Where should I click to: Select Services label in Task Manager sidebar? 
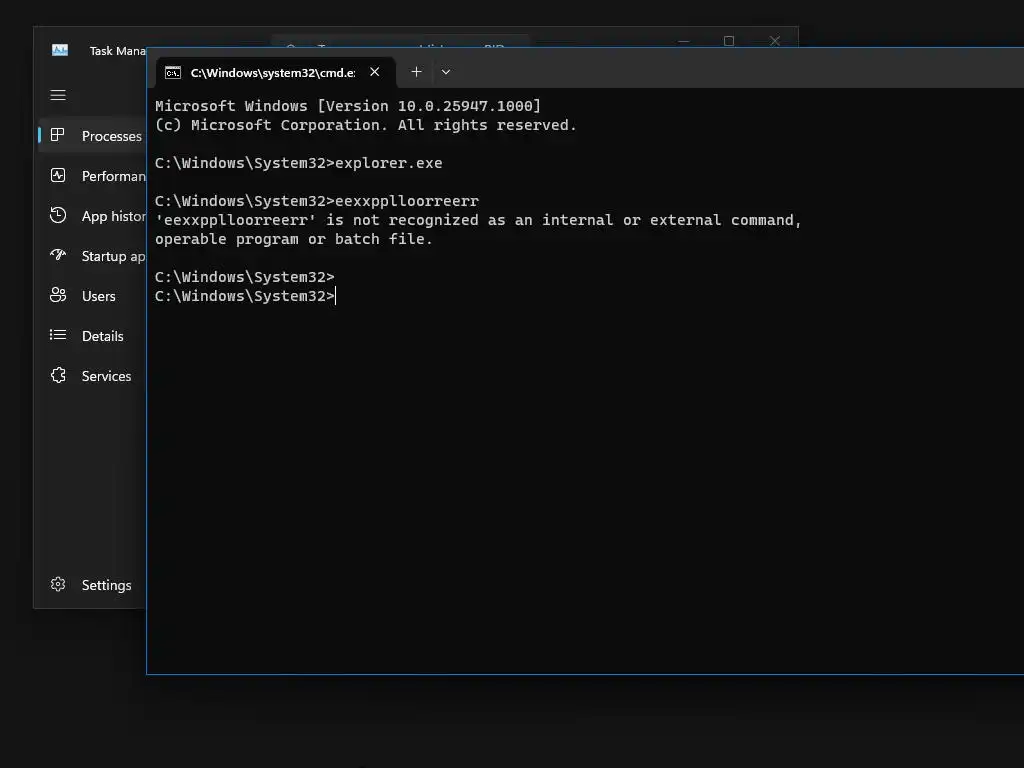tap(106, 376)
